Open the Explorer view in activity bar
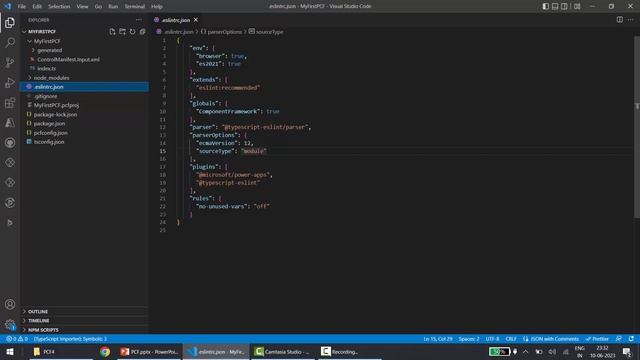 [x=10, y=22]
